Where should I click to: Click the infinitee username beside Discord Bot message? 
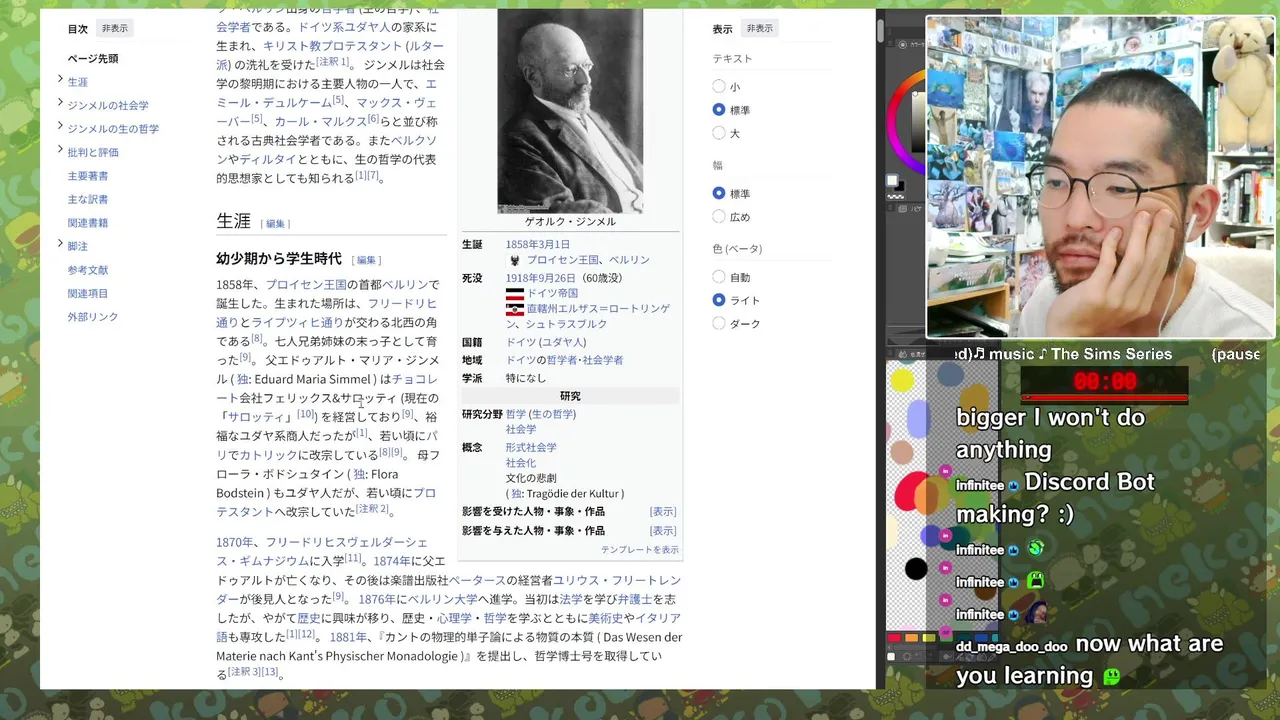(x=979, y=485)
